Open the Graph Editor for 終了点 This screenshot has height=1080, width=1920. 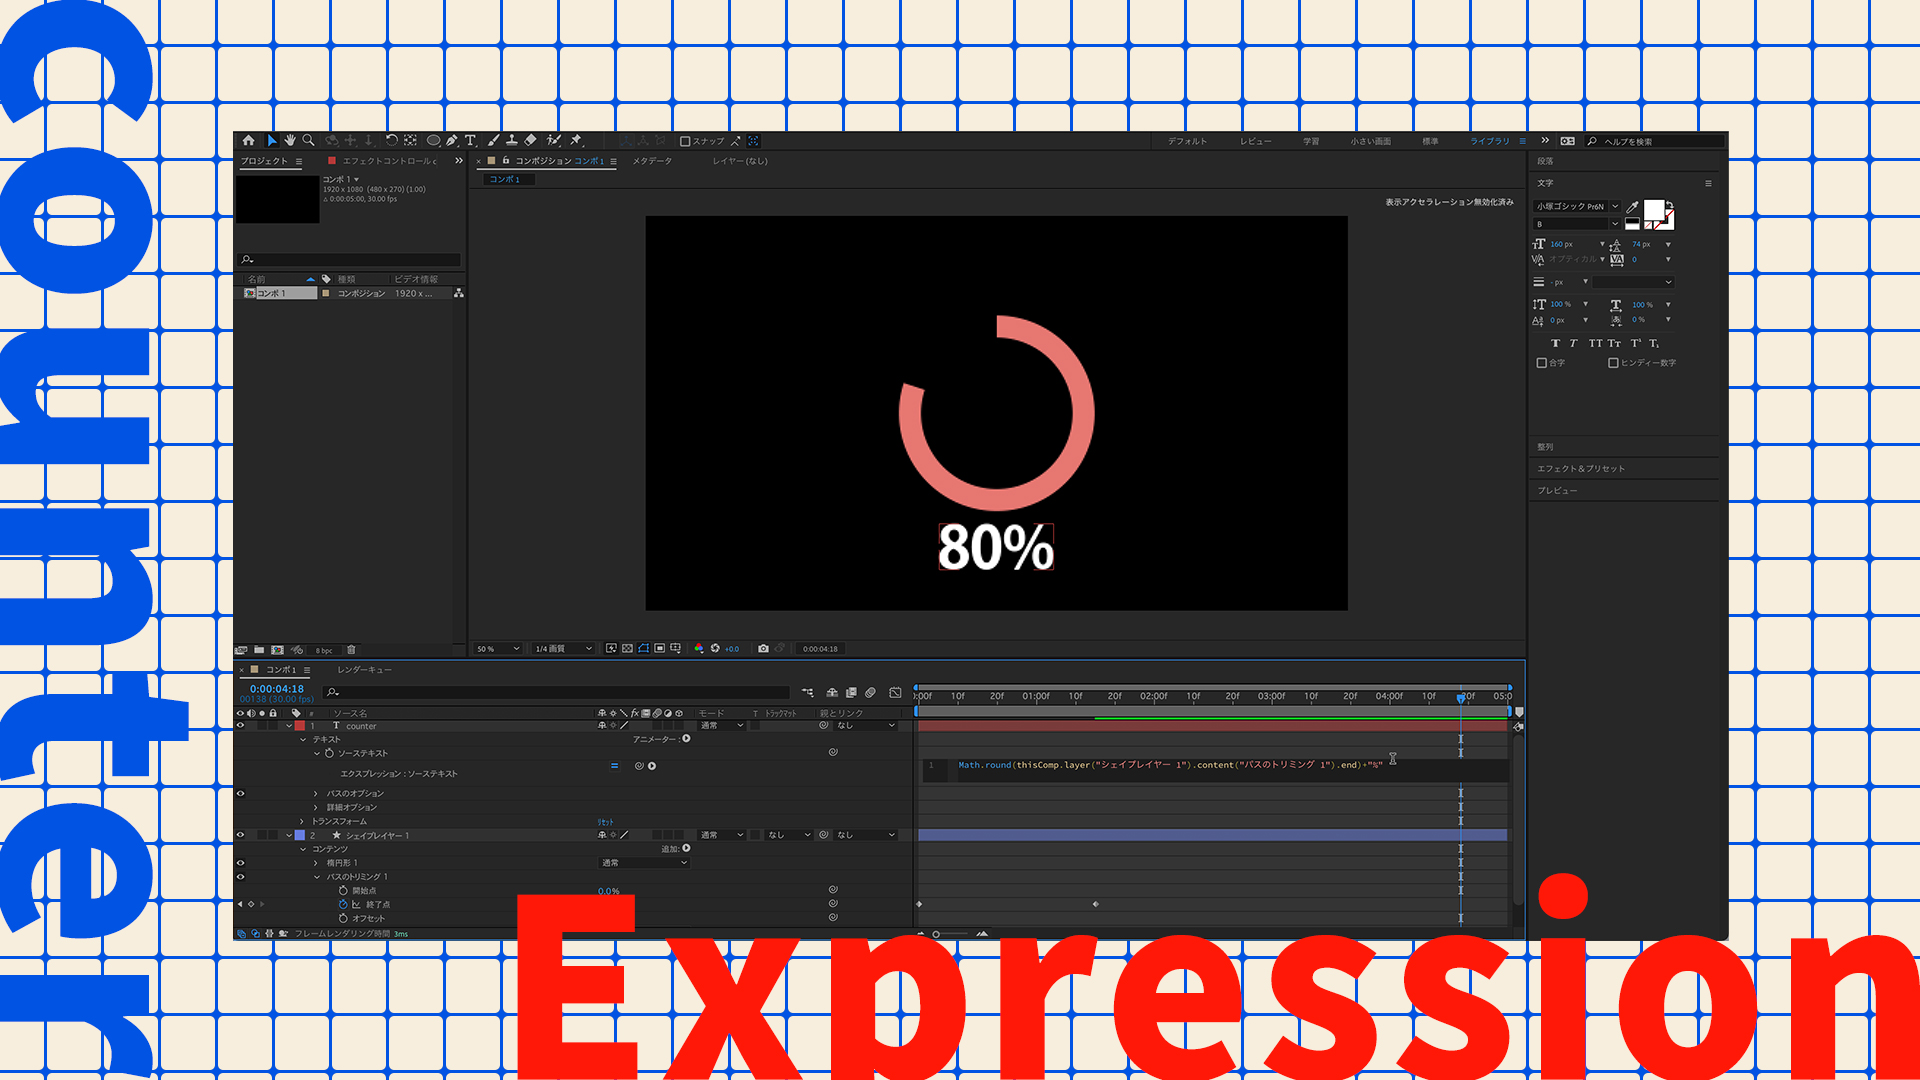click(x=356, y=905)
